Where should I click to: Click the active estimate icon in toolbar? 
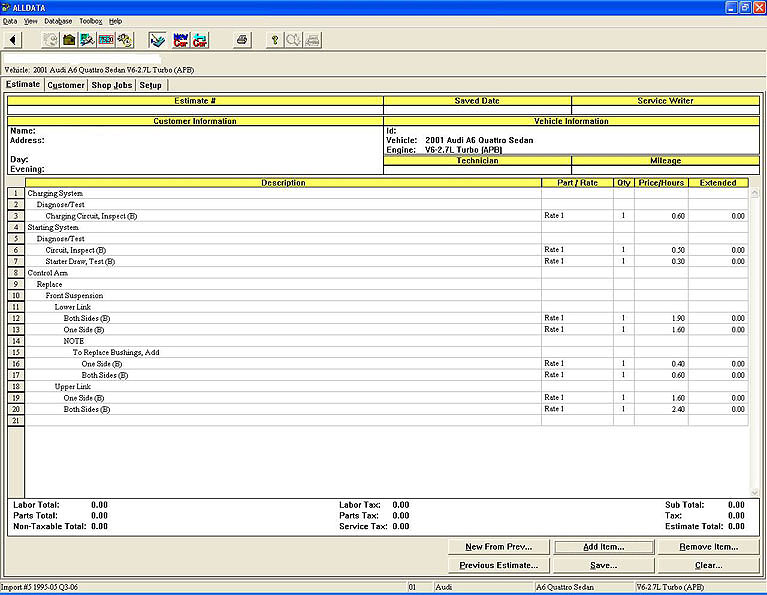(x=157, y=40)
